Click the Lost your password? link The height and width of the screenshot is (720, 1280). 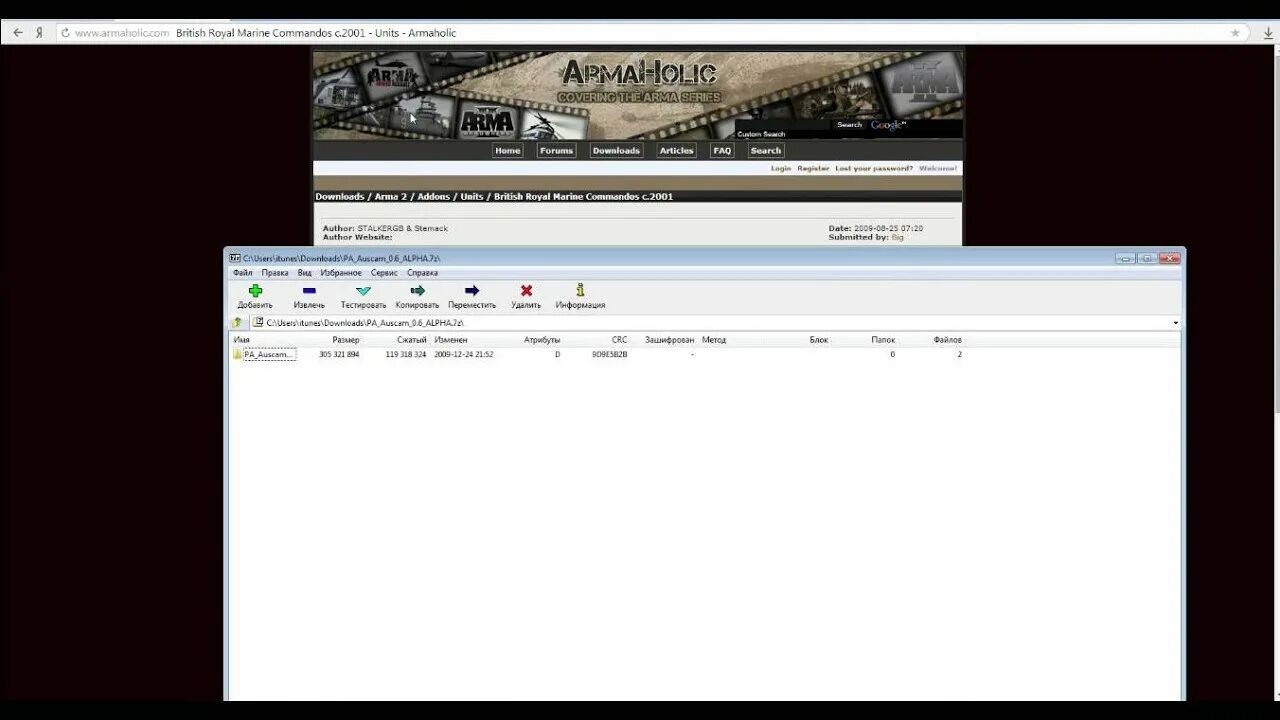pos(874,168)
